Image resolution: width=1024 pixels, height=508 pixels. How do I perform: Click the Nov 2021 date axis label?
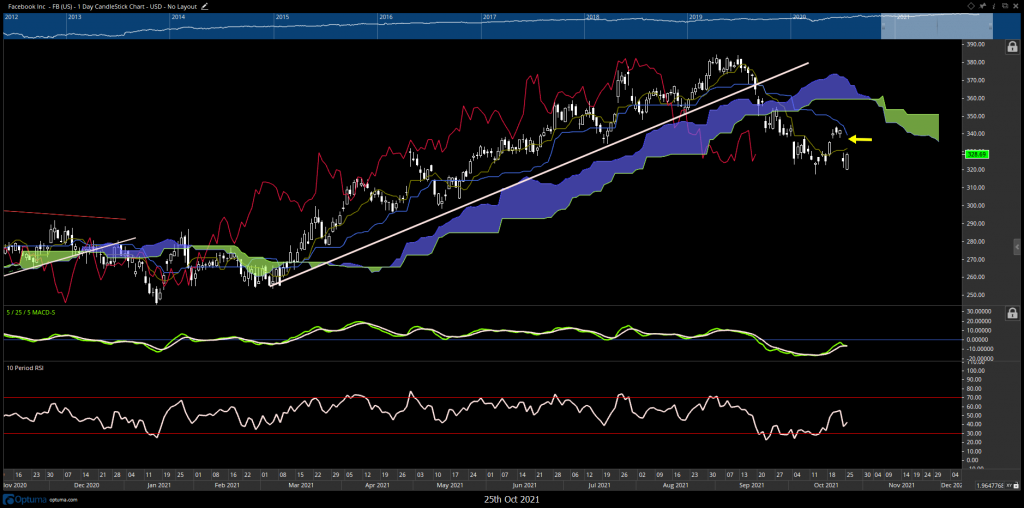901,485
